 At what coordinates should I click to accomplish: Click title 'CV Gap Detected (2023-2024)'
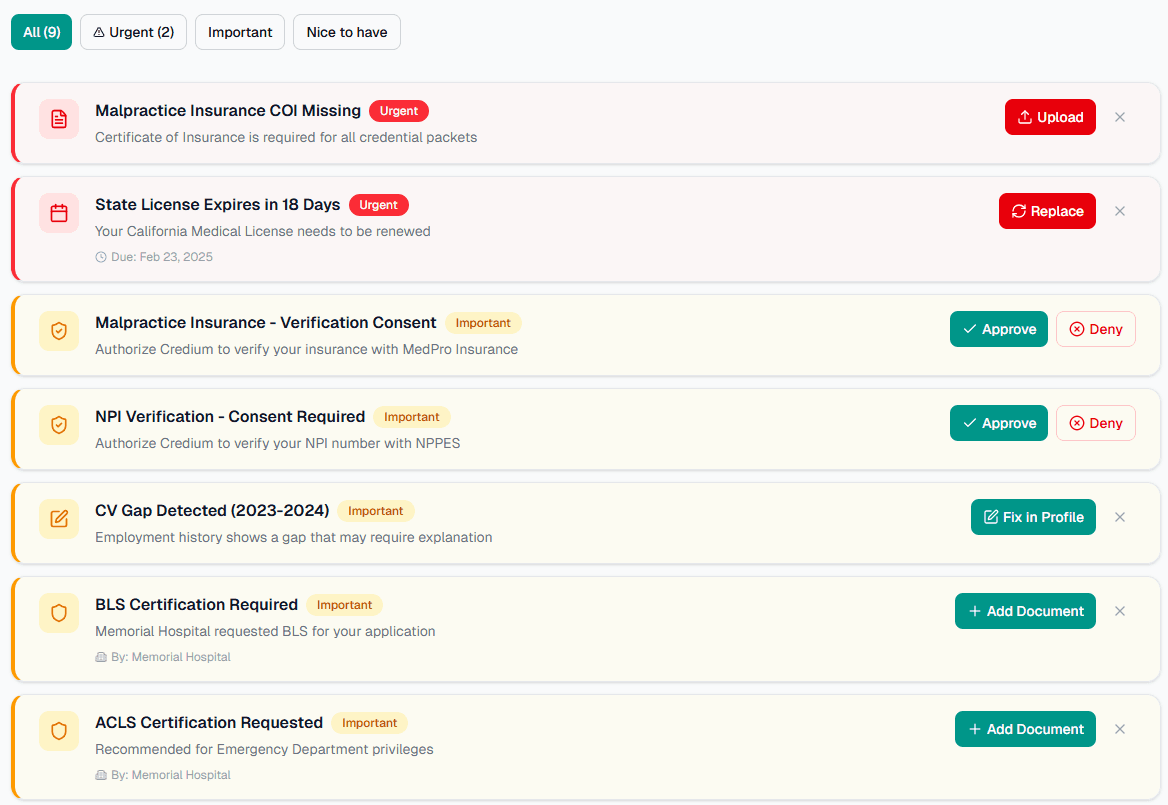tap(212, 510)
